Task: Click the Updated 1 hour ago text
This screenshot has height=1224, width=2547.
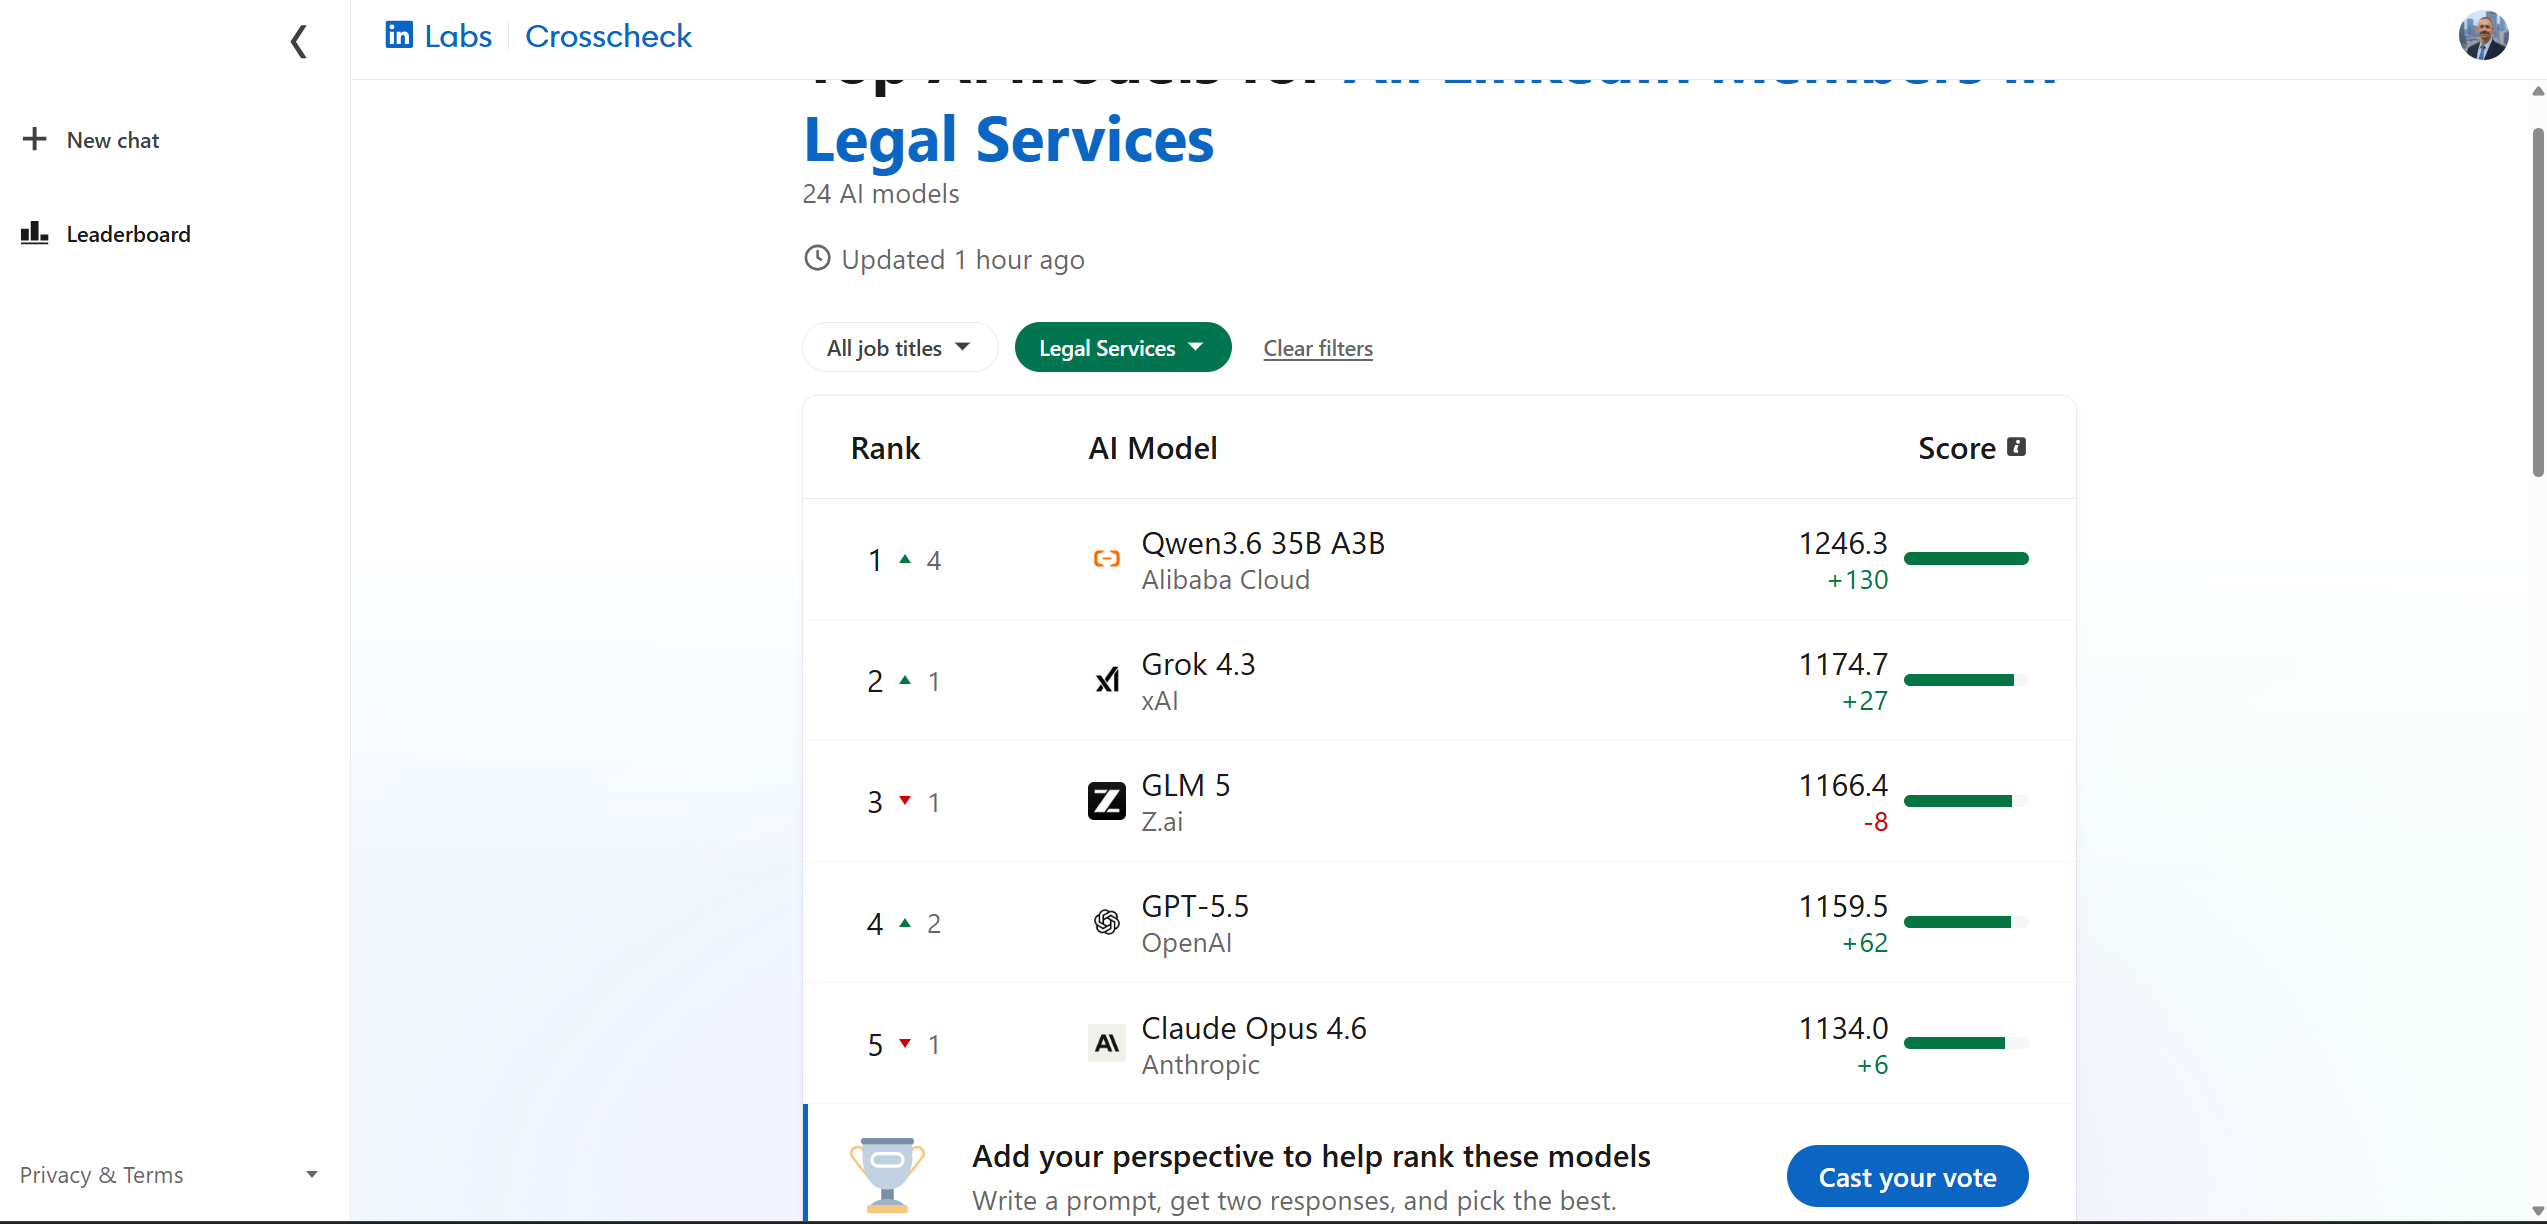Action: pos(963,260)
